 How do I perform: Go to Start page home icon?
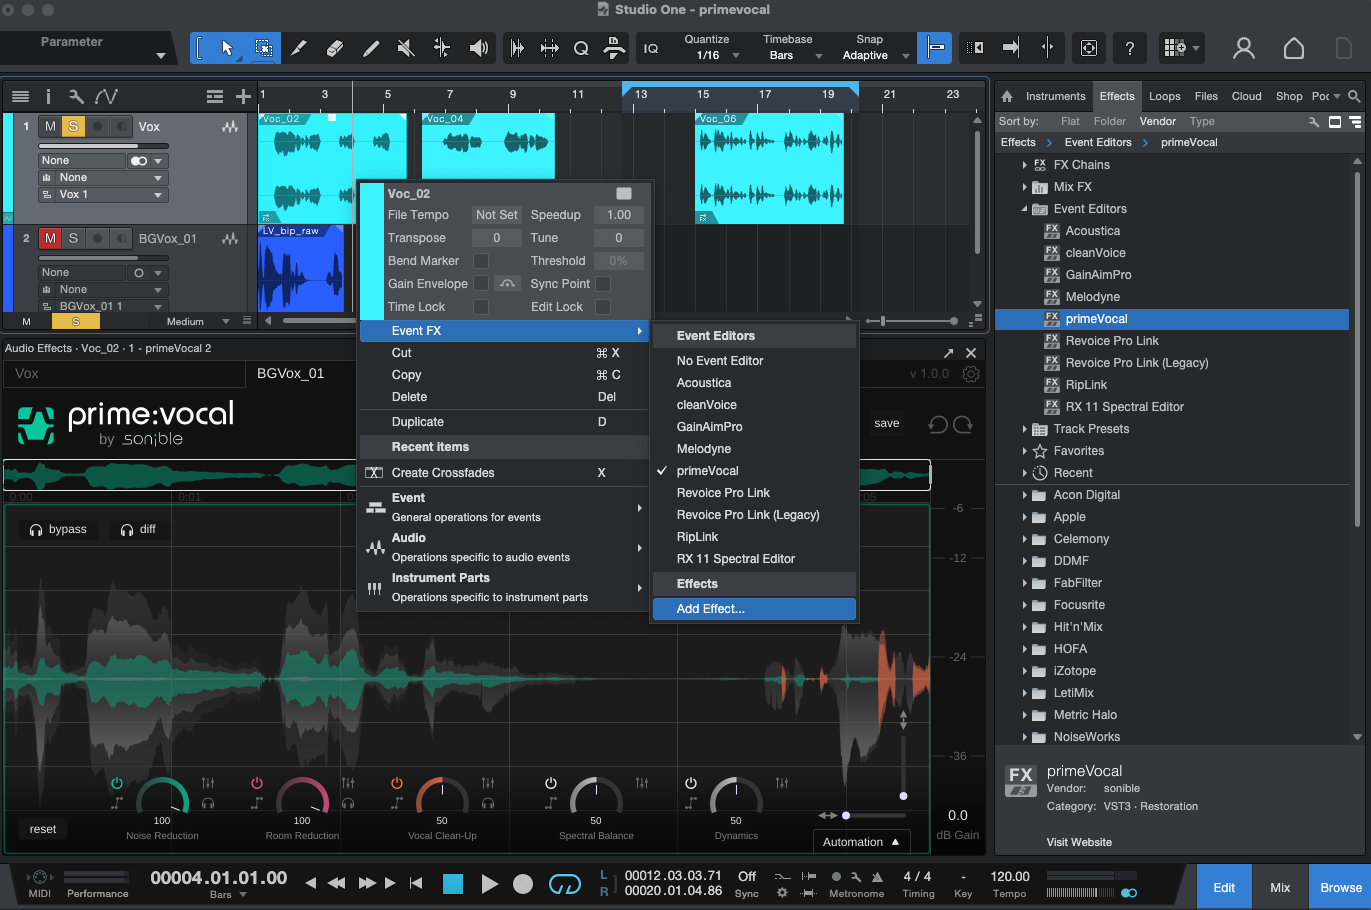1294,48
